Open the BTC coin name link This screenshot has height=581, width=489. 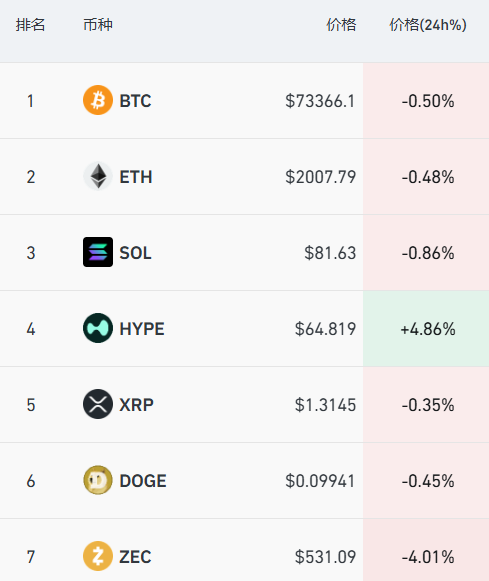(135, 101)
